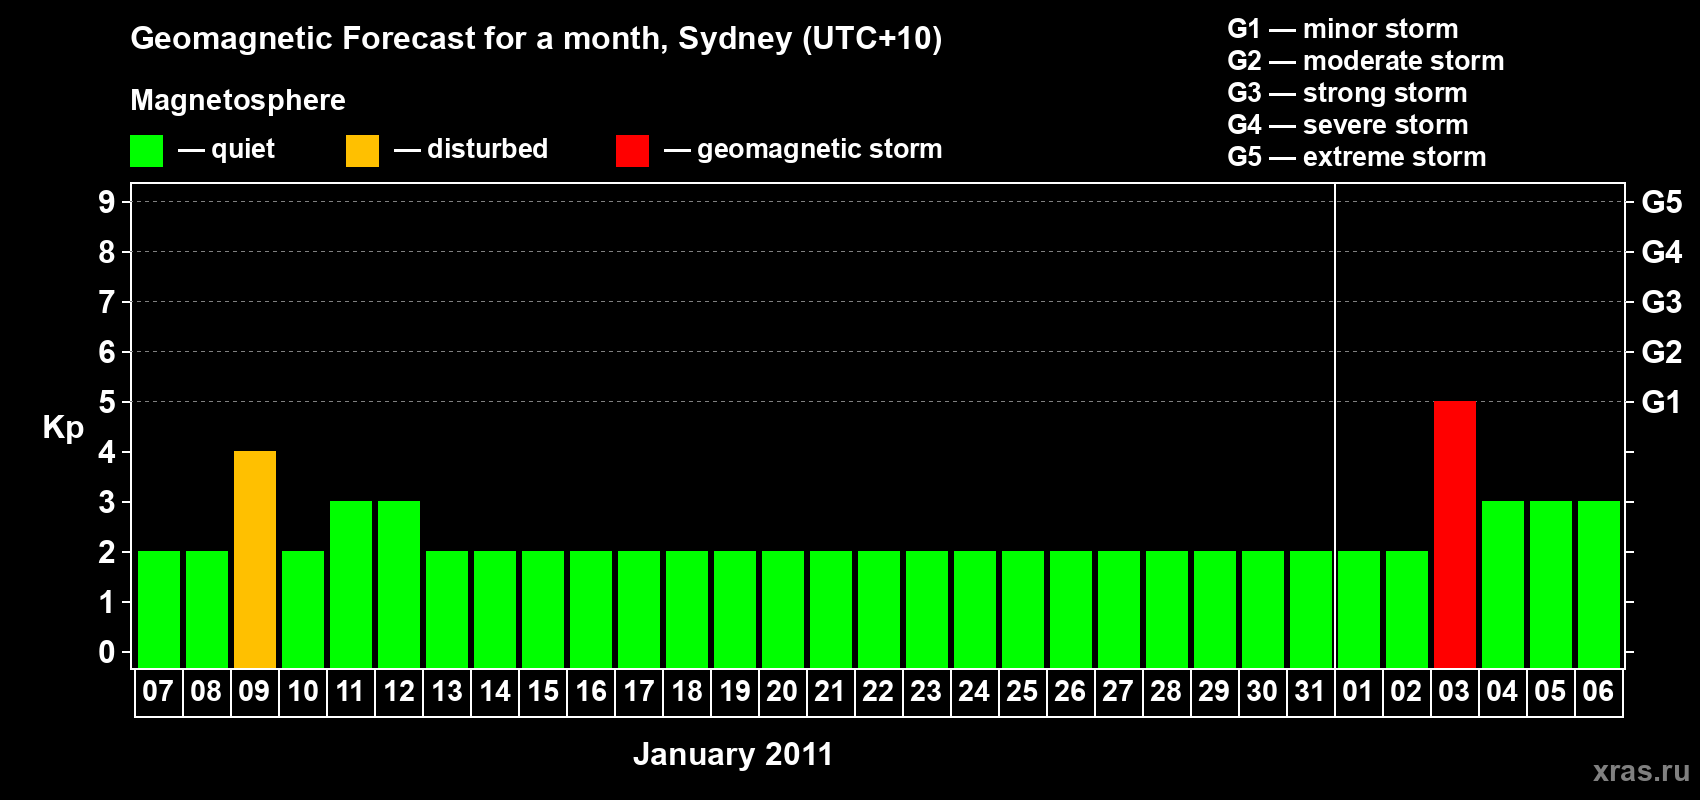Image resolution: width=1700 pixels, height=800 pixels.
Task: Click the G5 right-axis label
Action: click(x=1662, y=202)
